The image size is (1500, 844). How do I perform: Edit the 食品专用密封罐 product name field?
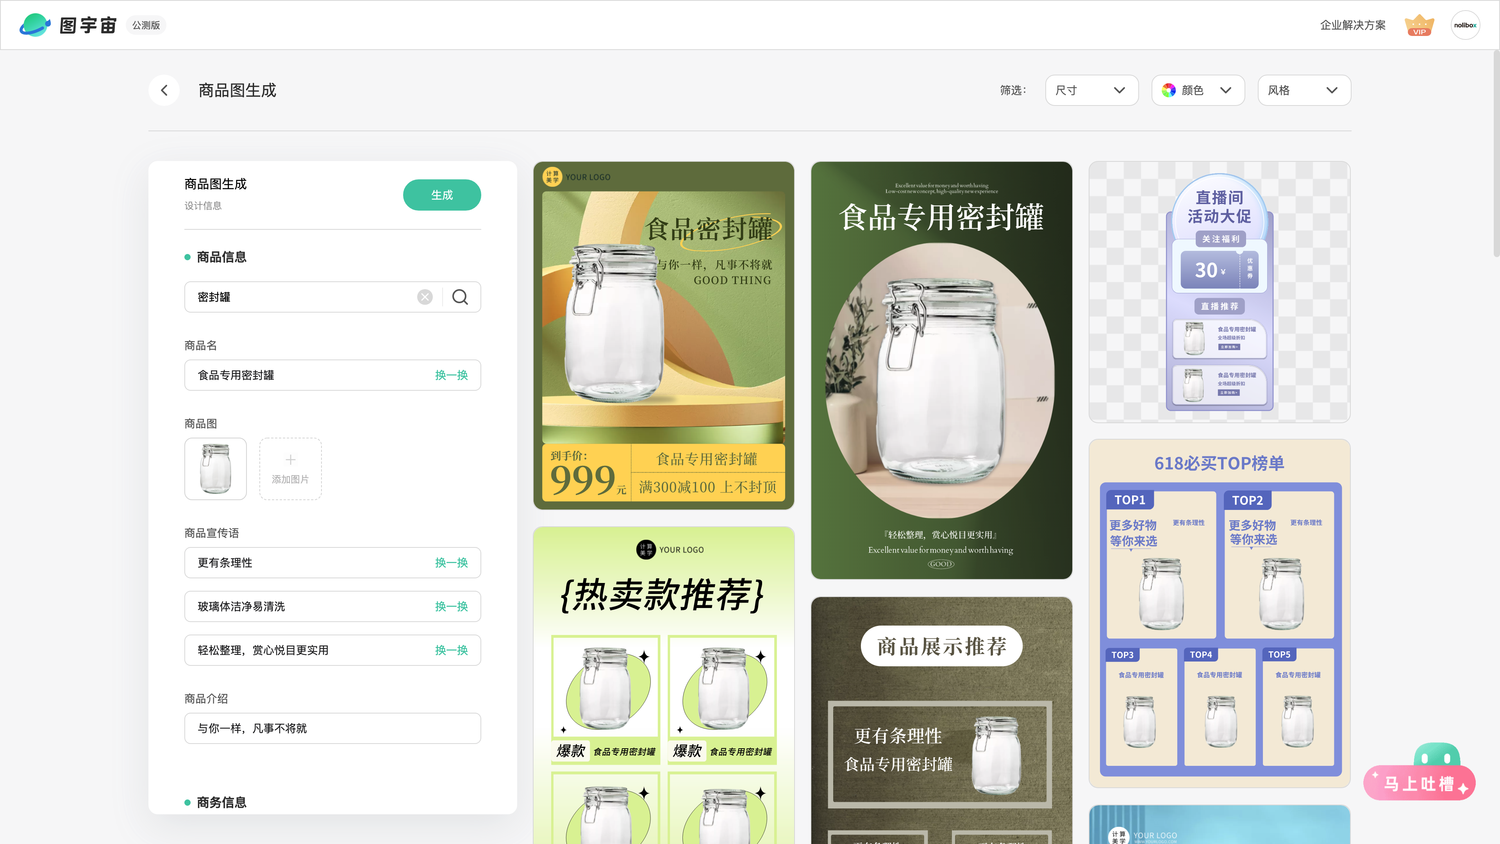332,375
